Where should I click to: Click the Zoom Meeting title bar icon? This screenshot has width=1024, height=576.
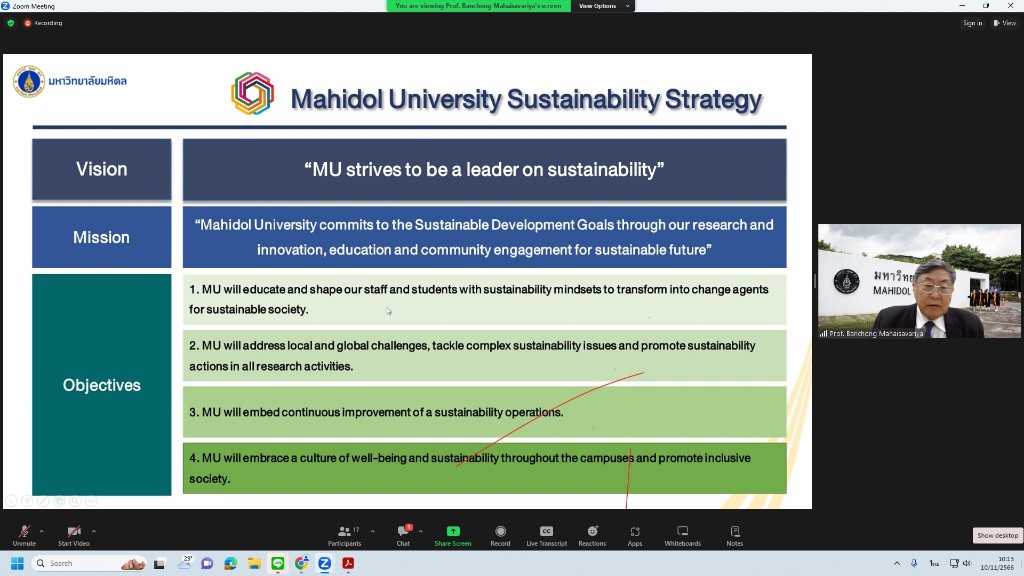click(5, 6)
